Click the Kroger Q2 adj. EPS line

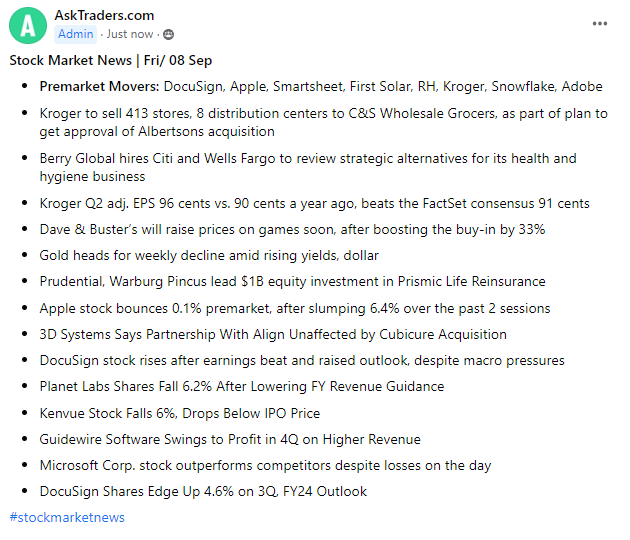click(x=315, y=203)
